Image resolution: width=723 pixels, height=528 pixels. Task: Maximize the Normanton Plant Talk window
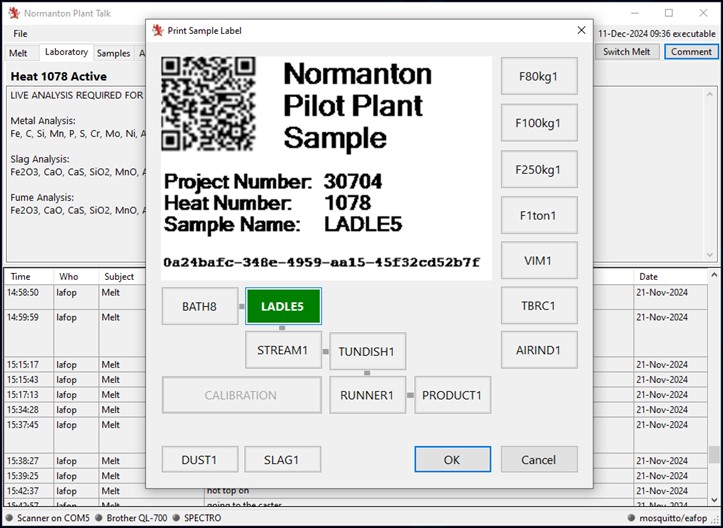669,13
